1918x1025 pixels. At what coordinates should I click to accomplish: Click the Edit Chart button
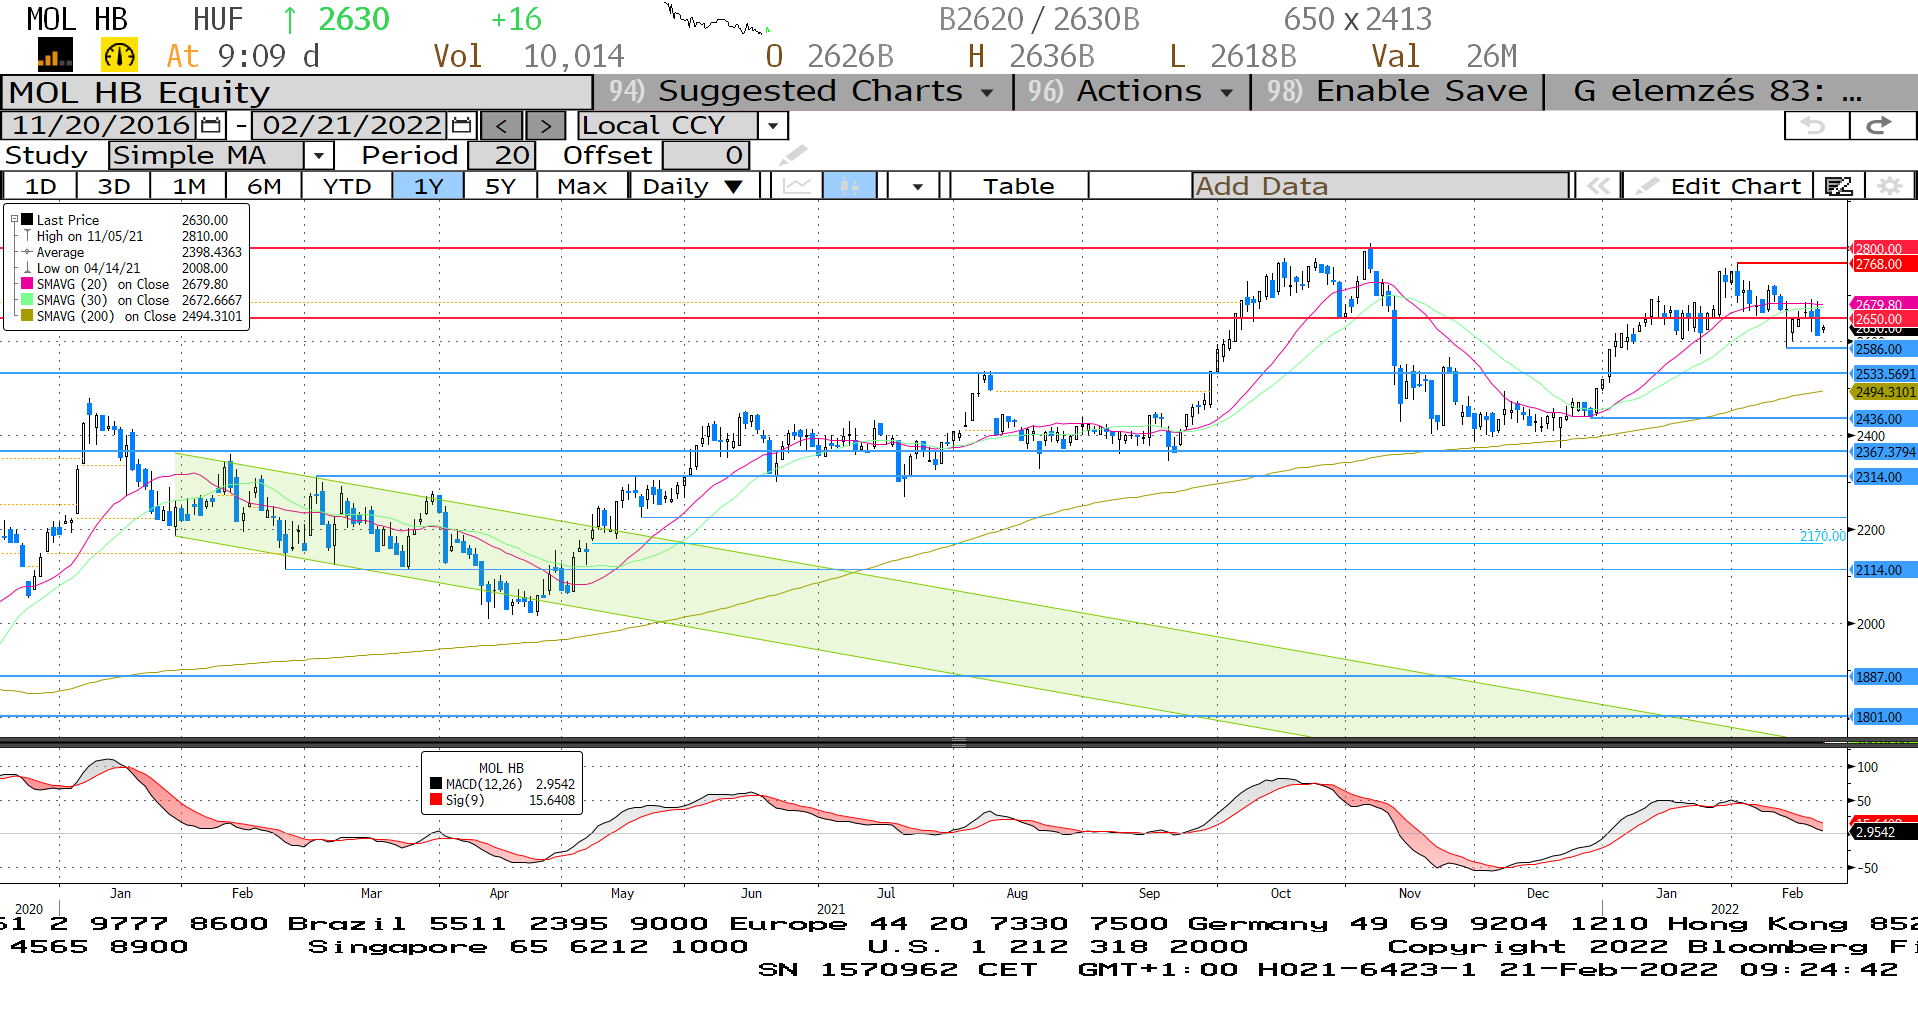[x=1717, y=186]
